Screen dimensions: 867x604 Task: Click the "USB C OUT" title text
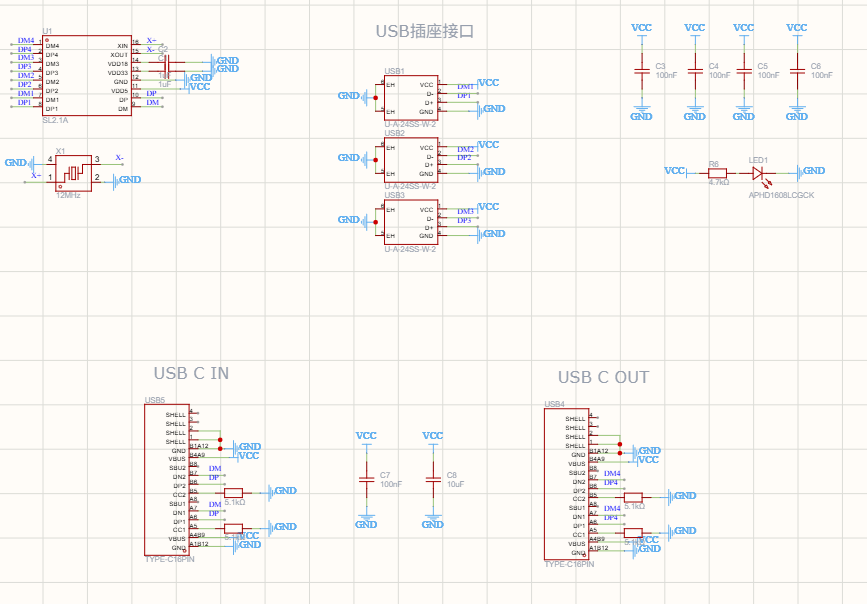(x=603, y=377)
